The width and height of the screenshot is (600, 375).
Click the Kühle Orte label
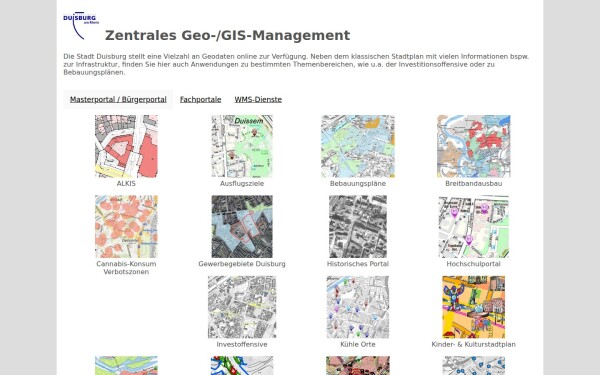(358, 344)
